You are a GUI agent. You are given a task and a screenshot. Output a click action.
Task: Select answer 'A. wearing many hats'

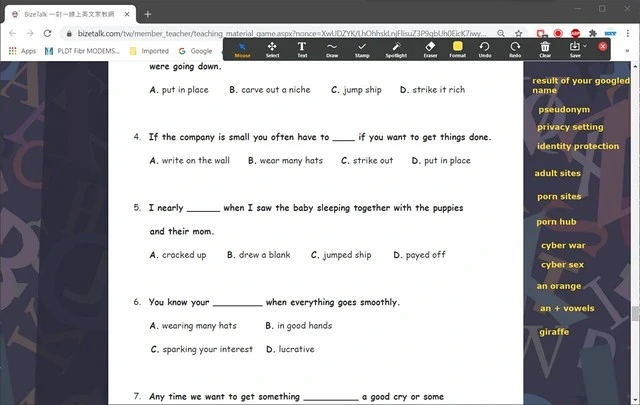[193, 326]
